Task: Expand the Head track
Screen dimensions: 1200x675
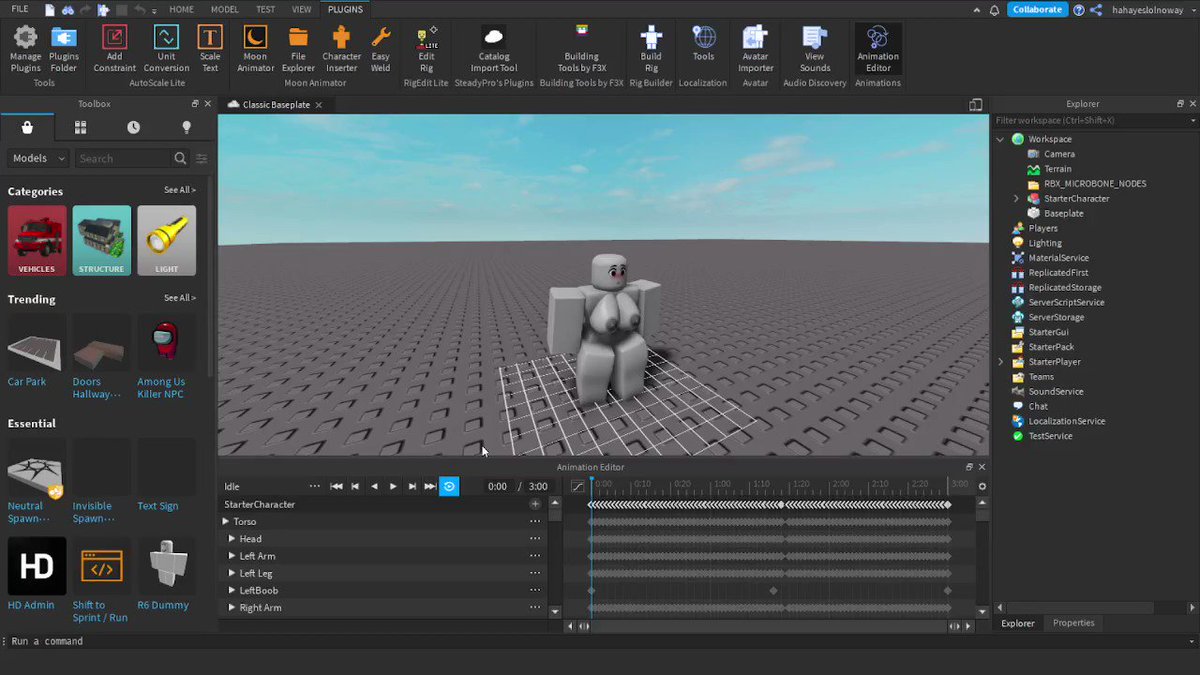Action: point(232,538)
